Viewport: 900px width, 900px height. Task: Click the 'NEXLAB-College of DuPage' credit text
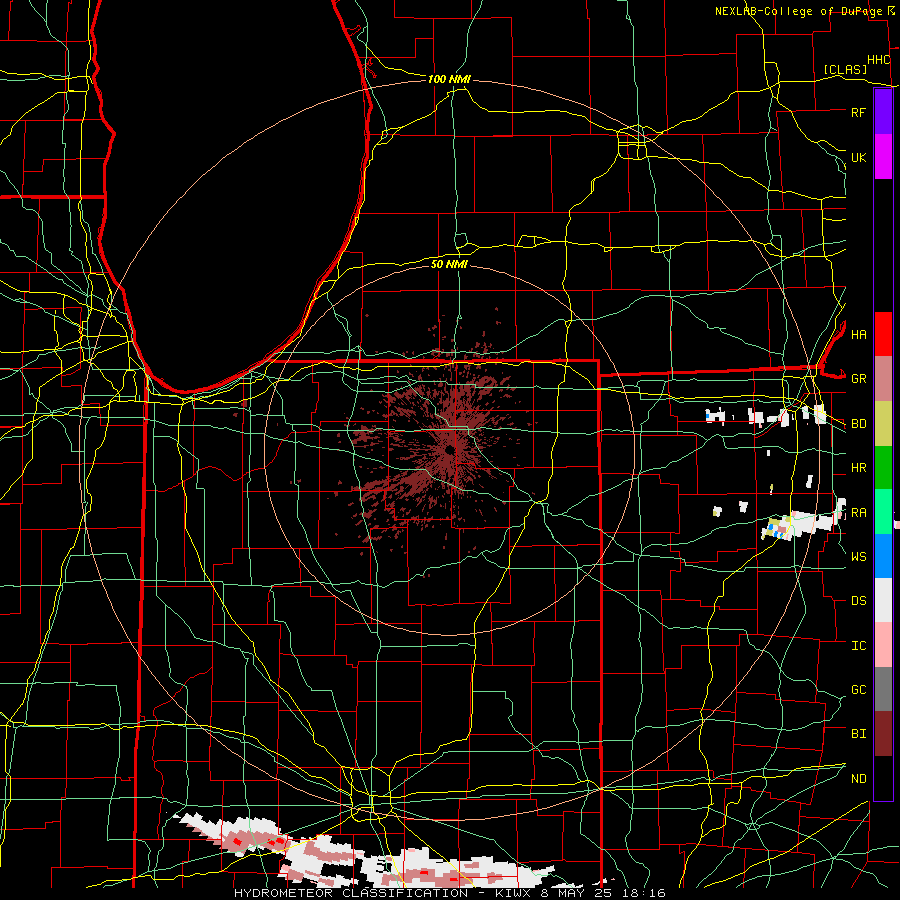pyautogui.click(x=798, y=11)
